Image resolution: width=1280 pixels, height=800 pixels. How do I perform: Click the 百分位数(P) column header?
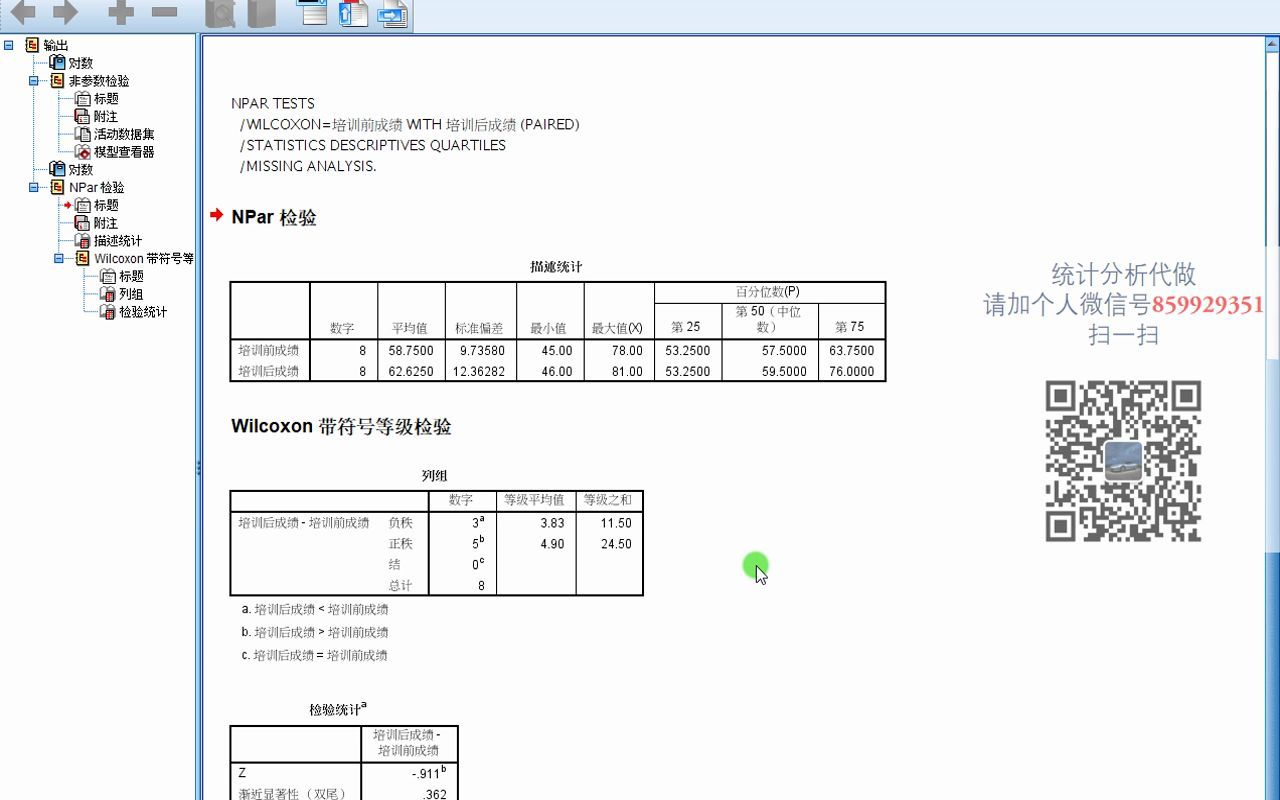coord(768,292)
